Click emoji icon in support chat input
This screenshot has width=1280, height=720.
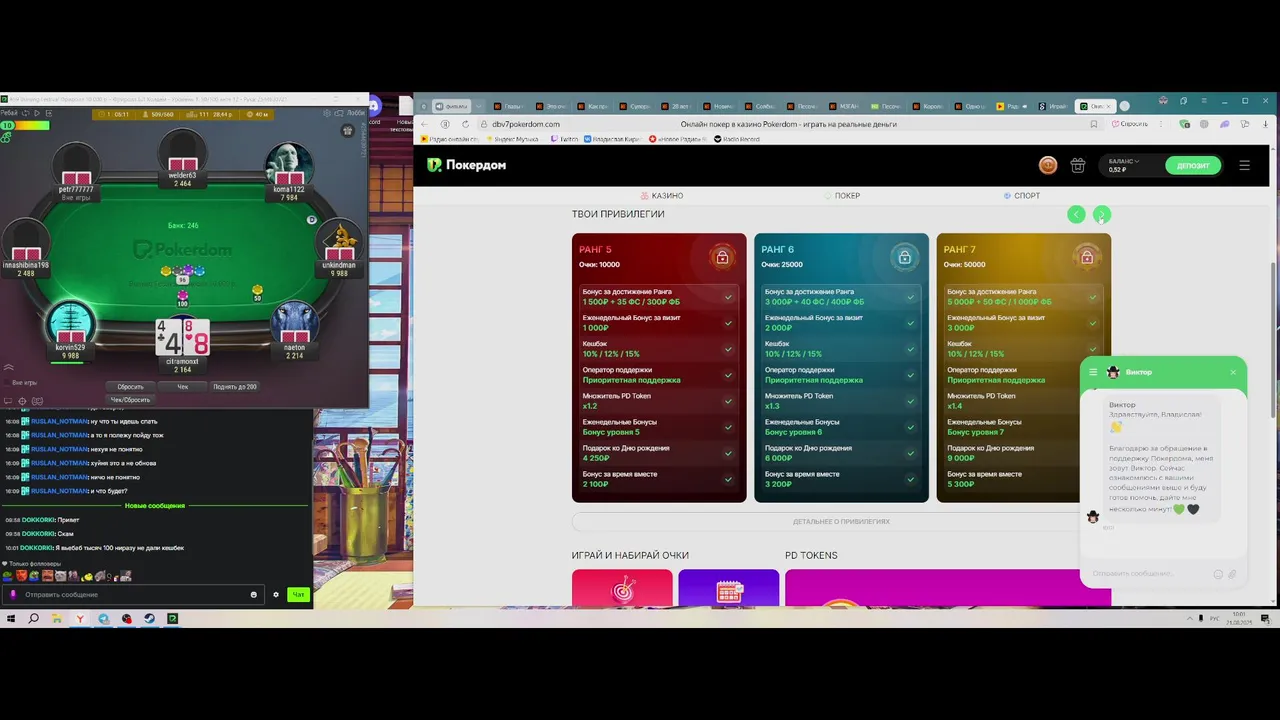pos(1218,574)
